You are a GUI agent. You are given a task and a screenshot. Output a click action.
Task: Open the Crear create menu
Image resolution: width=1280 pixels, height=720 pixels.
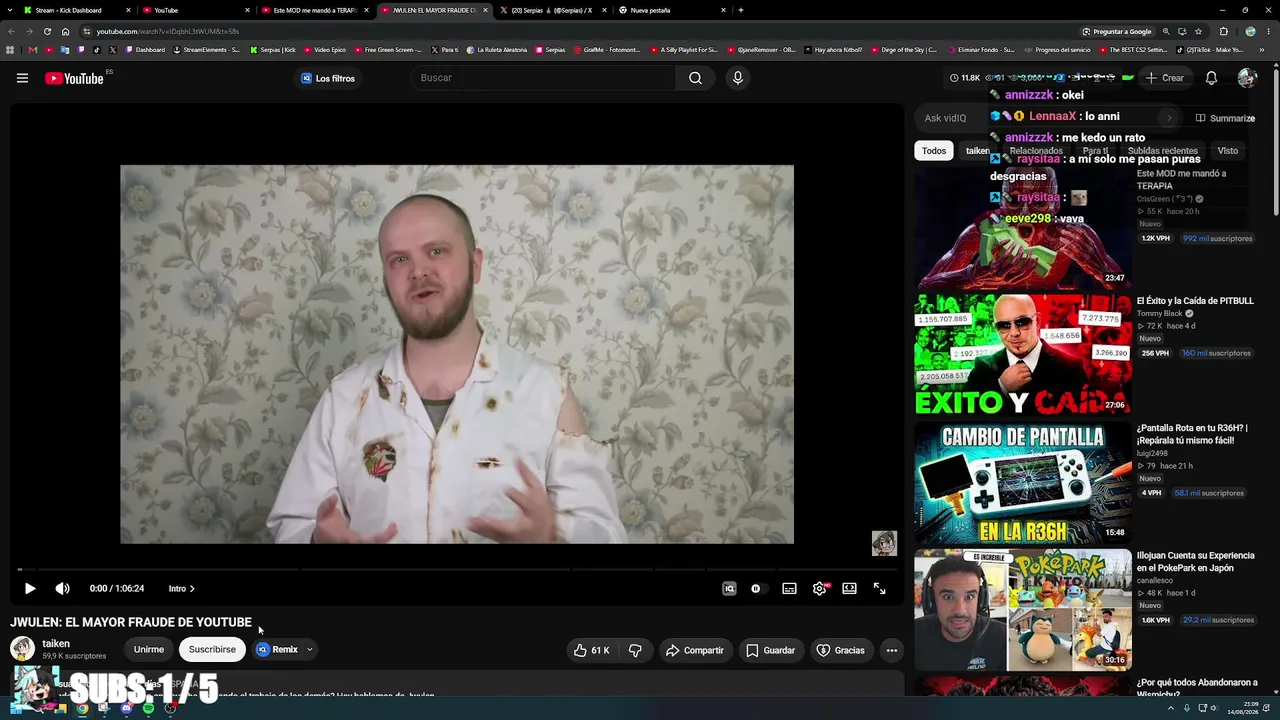tap(1165, 78)
